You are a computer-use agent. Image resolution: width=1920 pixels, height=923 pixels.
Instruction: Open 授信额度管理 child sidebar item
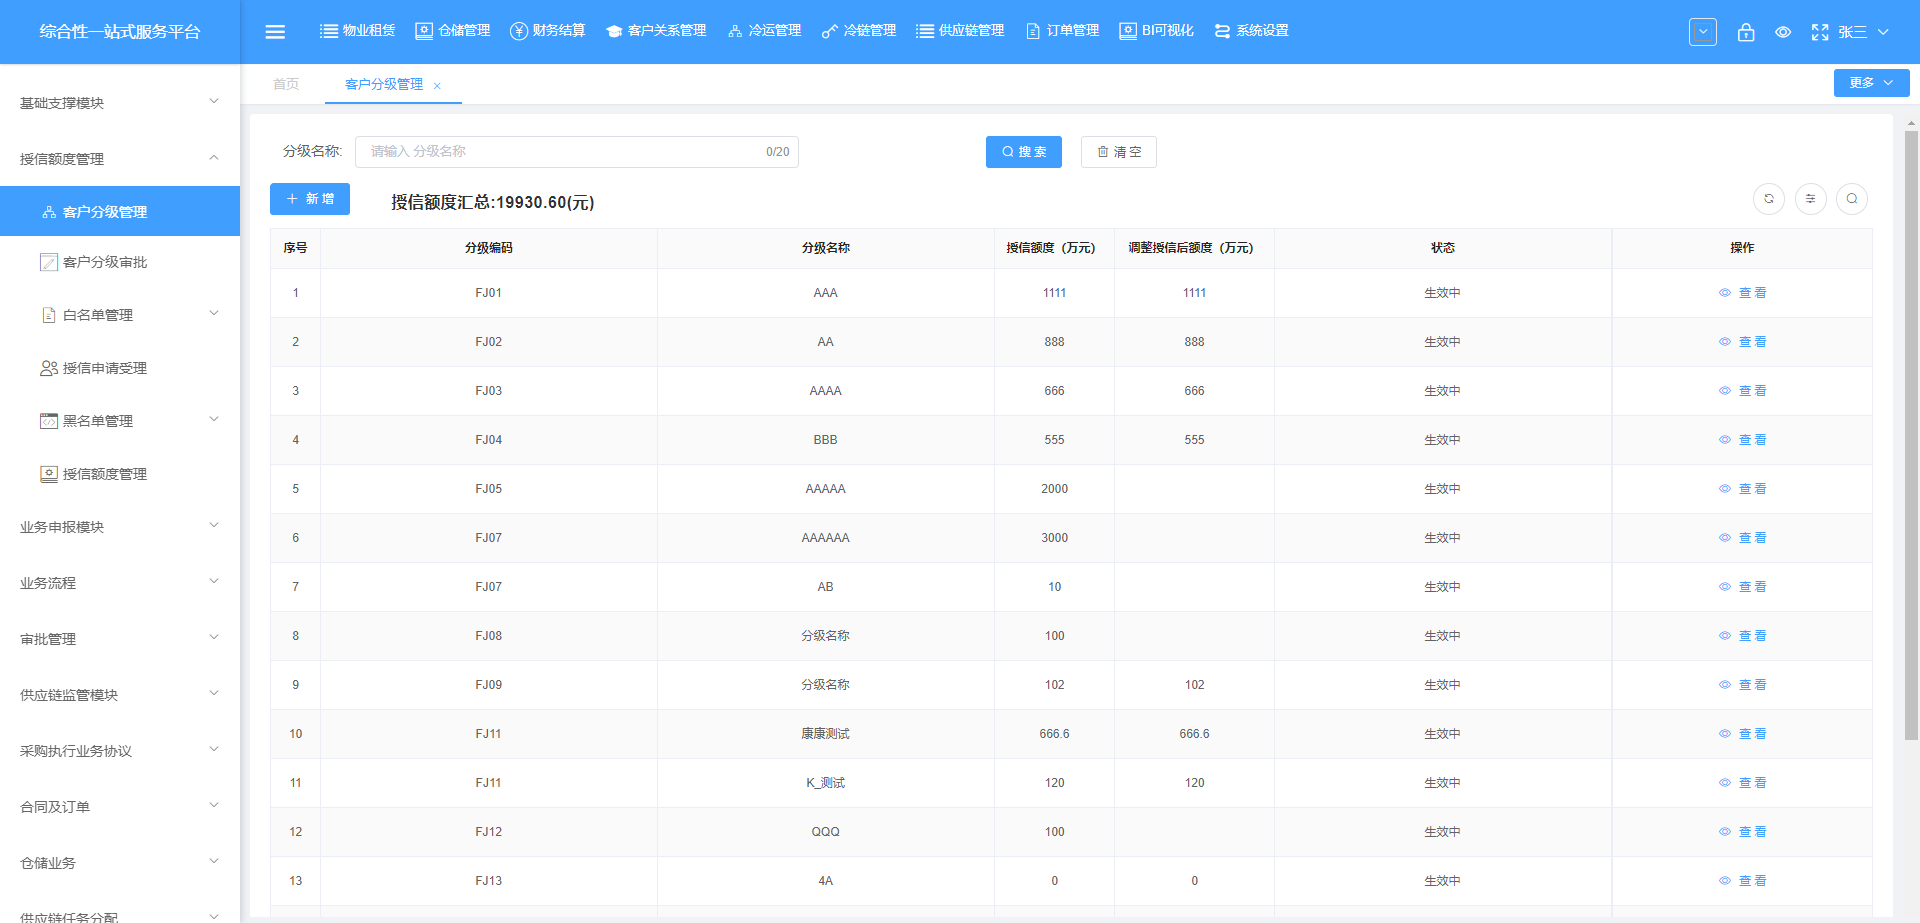click(x=120, y=474)
